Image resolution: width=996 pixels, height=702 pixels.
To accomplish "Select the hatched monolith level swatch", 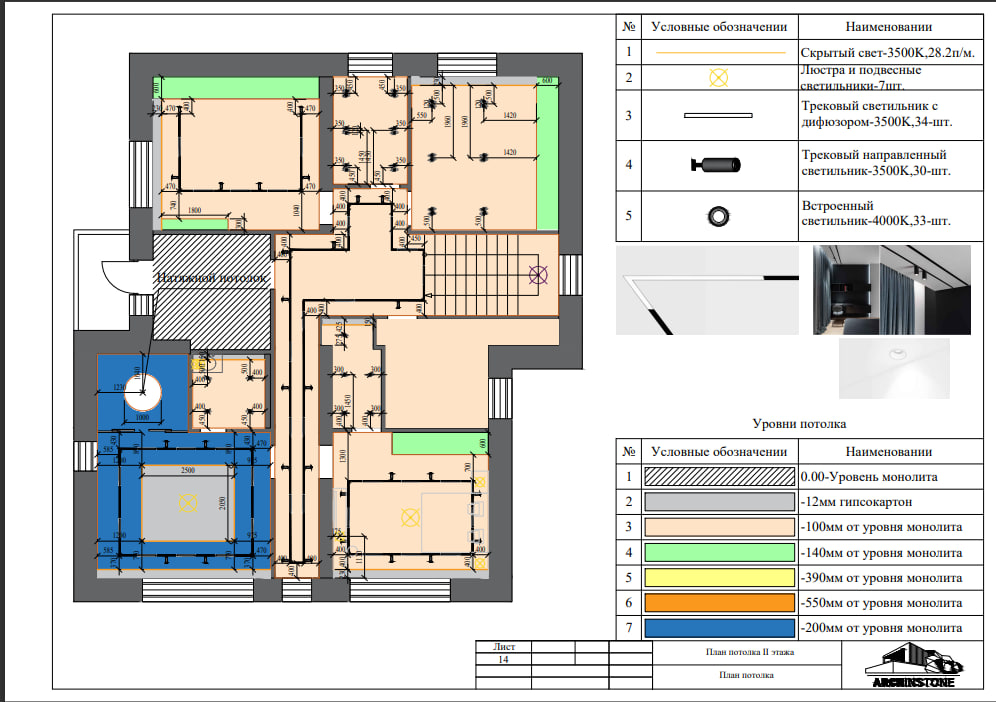I will click(720, 476).
